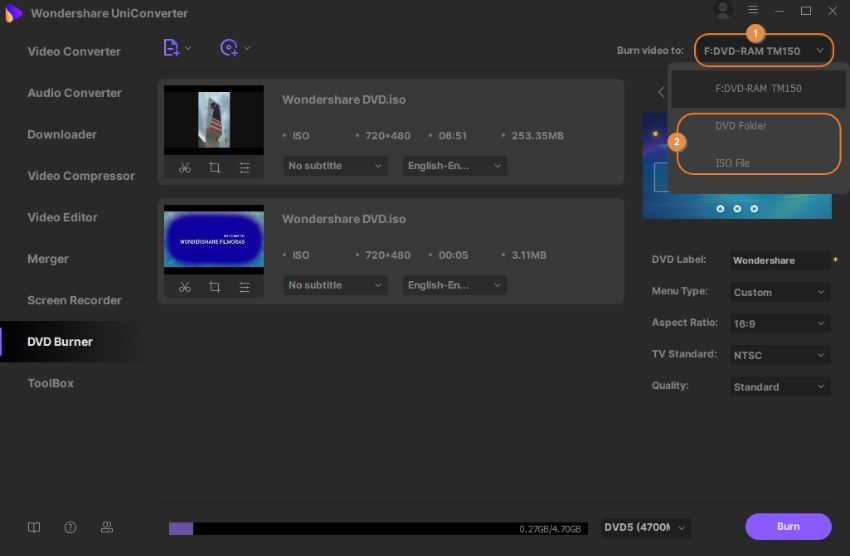Click the Add Files icon in toolbar

[171, 48]
